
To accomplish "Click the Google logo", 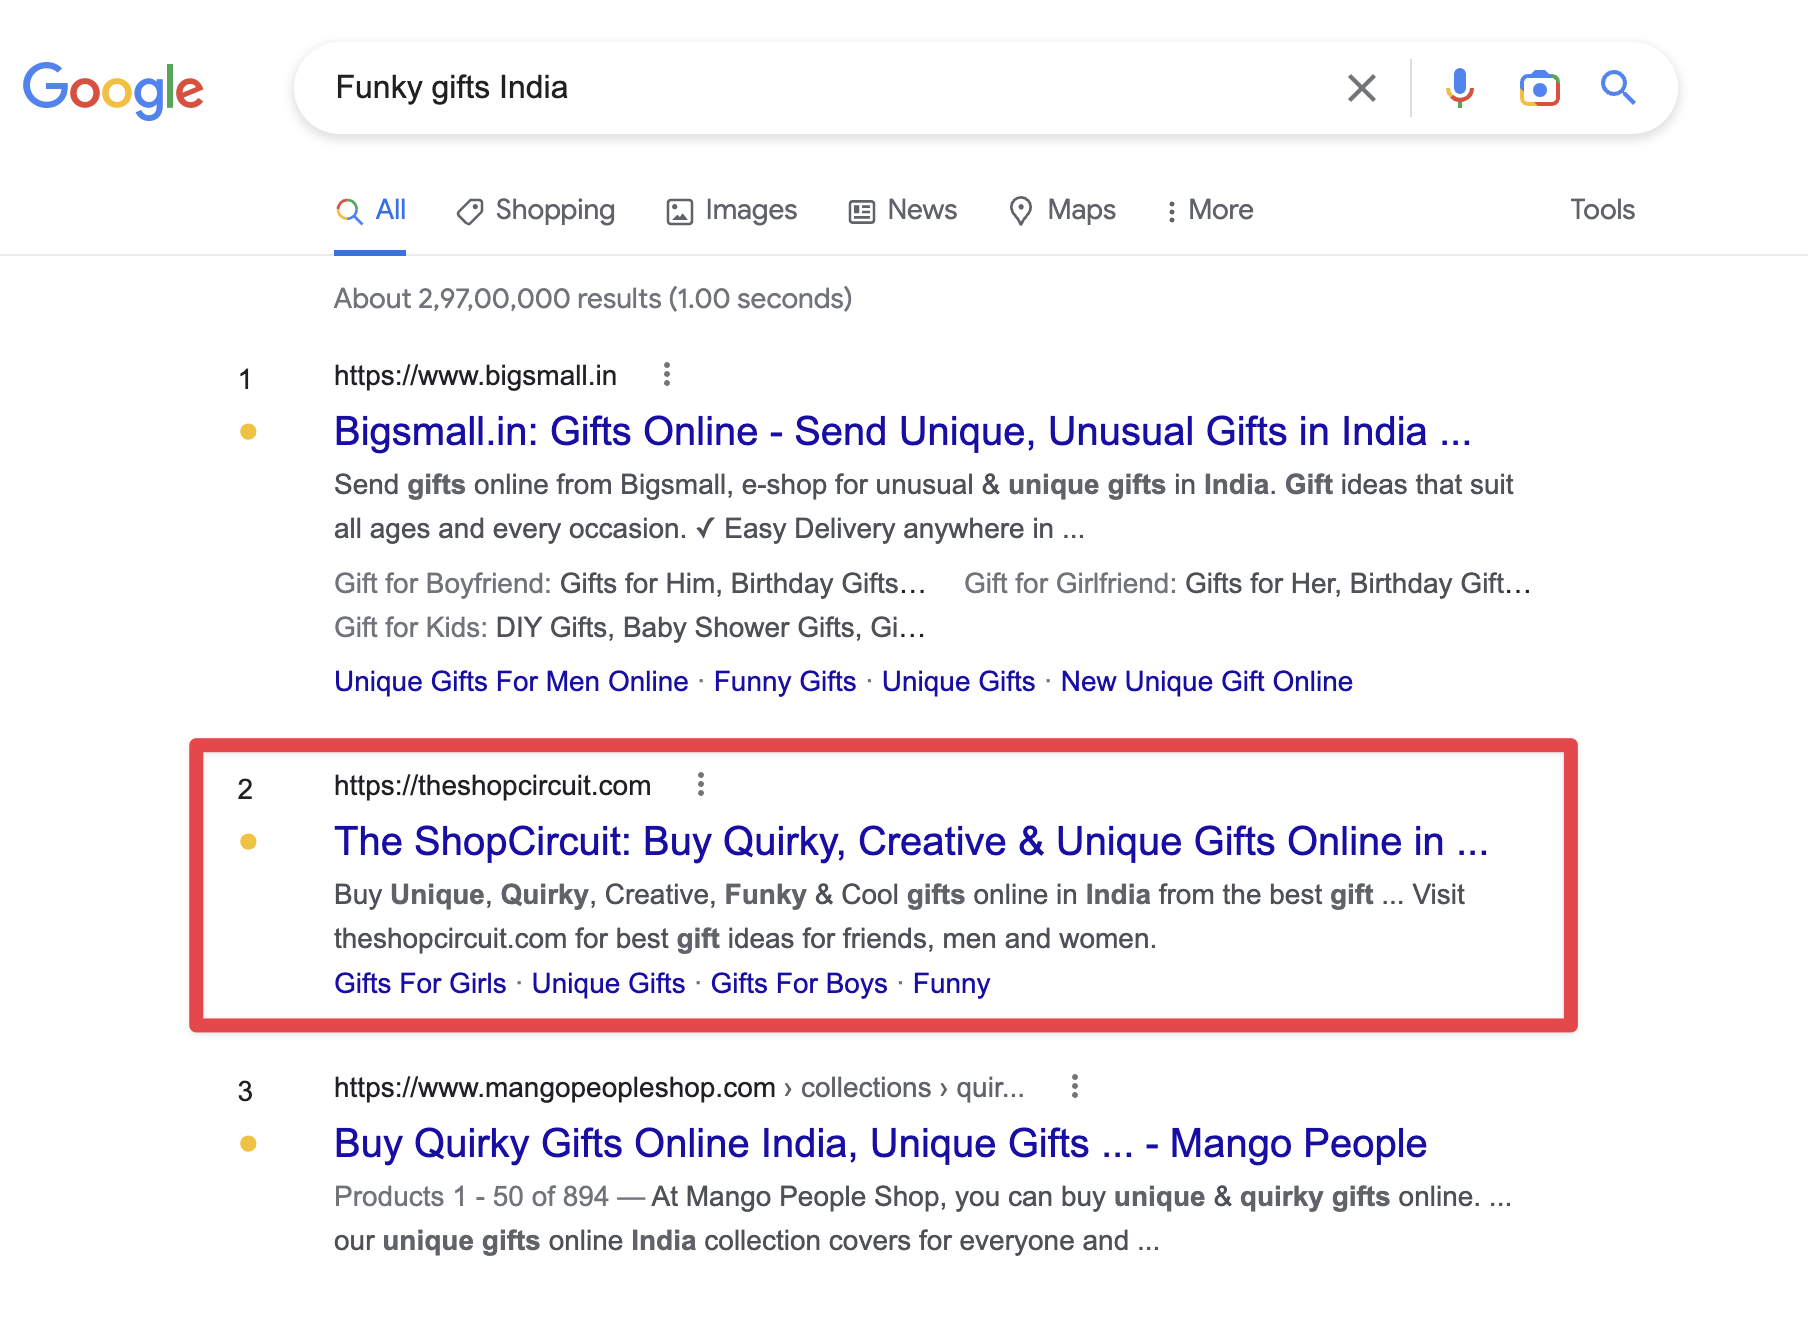I will coord(113,89).
